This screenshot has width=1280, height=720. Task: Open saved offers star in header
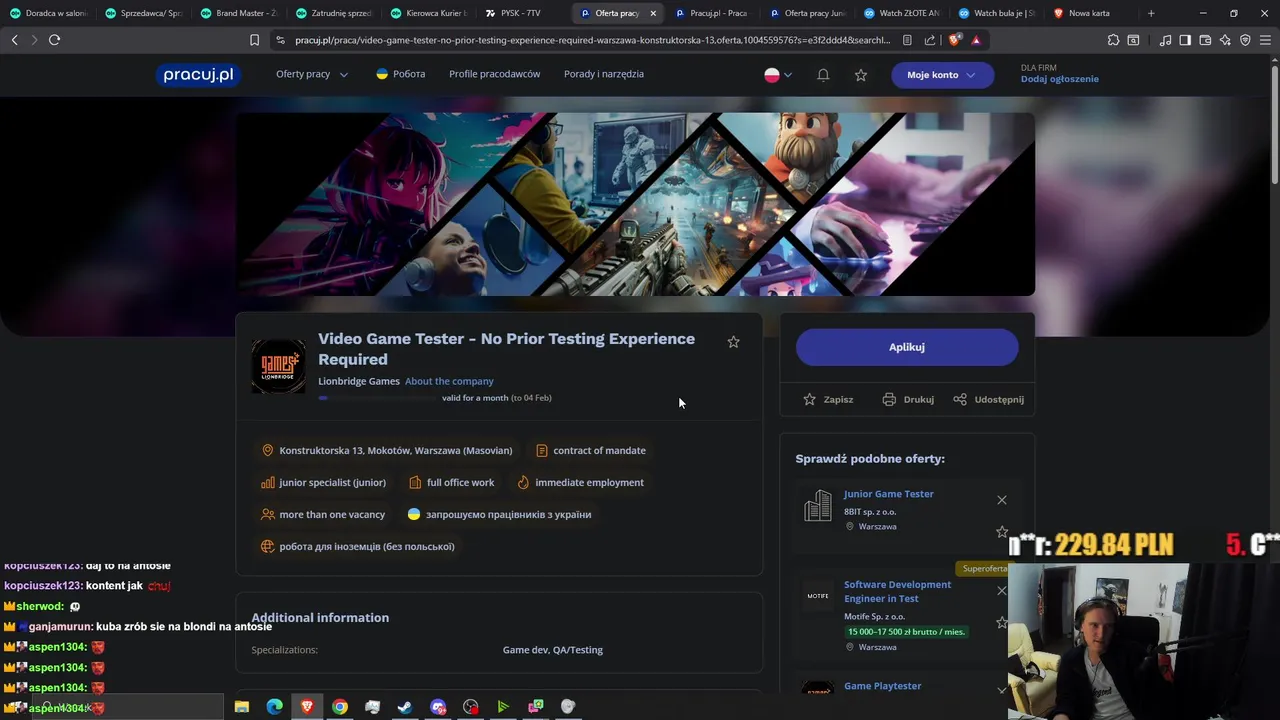click(861, 75)
